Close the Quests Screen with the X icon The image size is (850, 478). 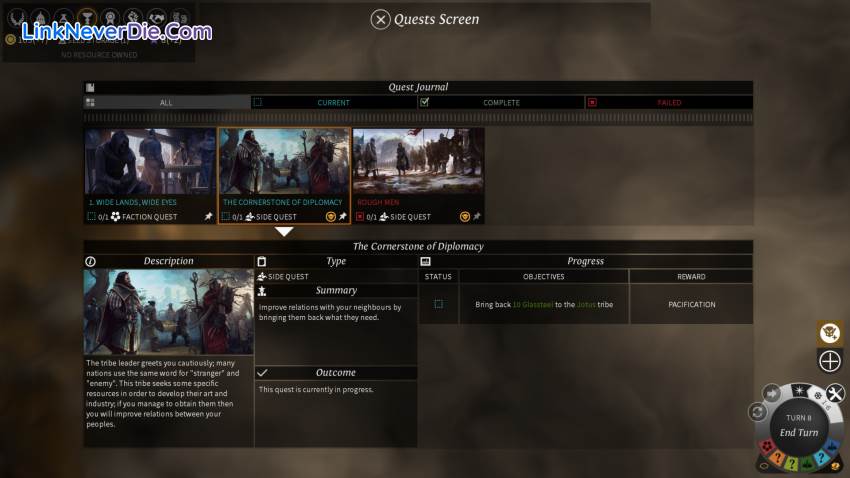pyautogui.click(x=381, y=20)
